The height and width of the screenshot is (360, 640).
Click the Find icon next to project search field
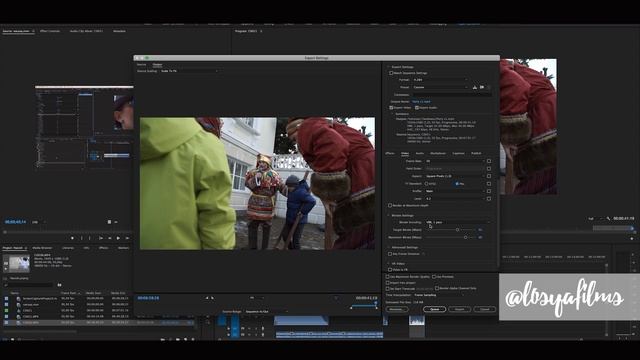pos(60,285)
